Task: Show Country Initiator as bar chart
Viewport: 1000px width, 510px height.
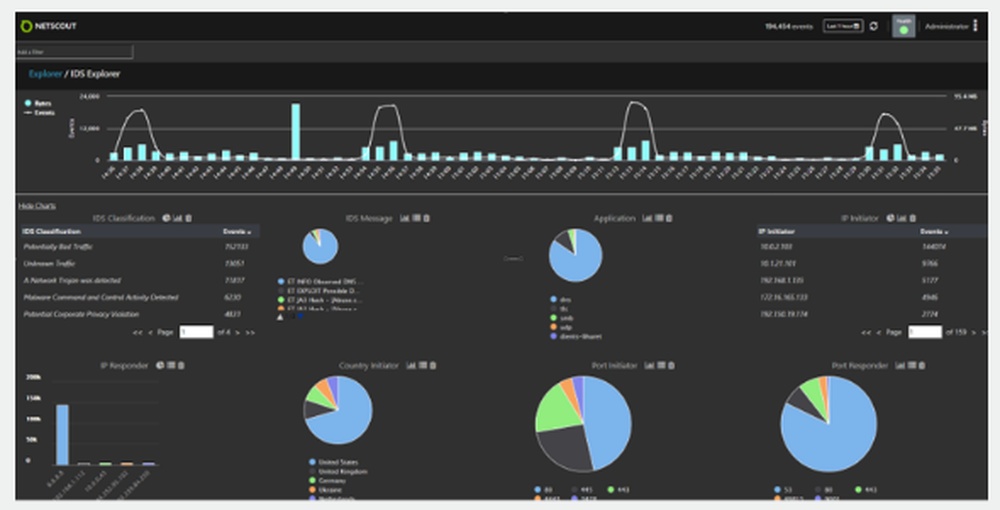Action: pos(411,365)
